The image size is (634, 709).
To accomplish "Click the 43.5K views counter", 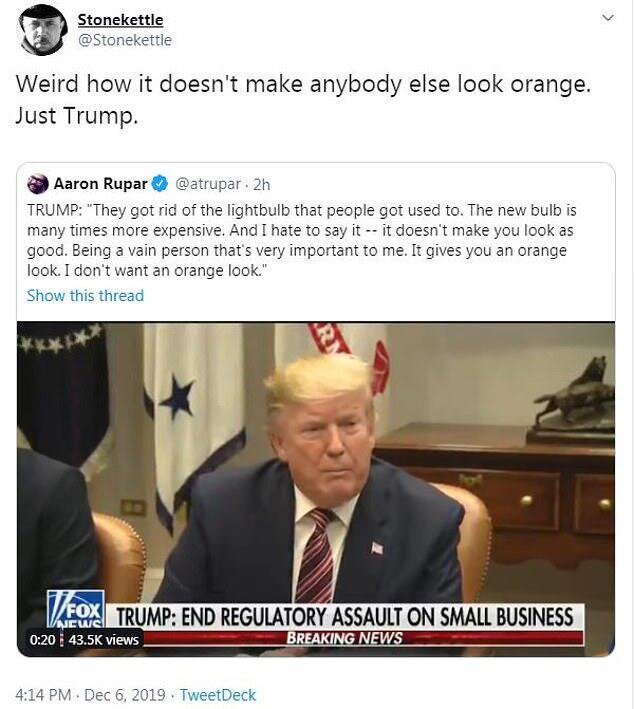I will [104, 640].
